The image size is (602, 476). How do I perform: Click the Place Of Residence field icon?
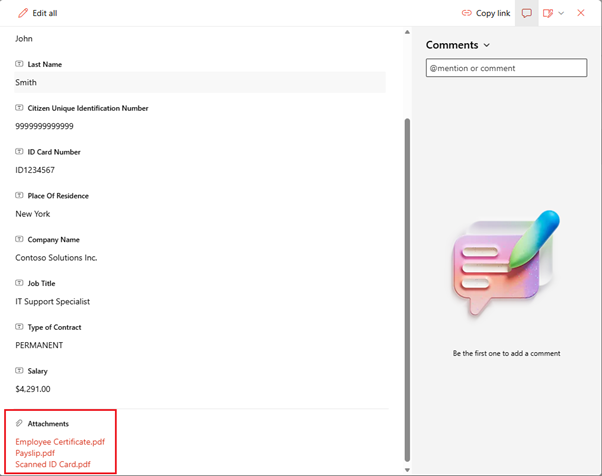point(19,195)
